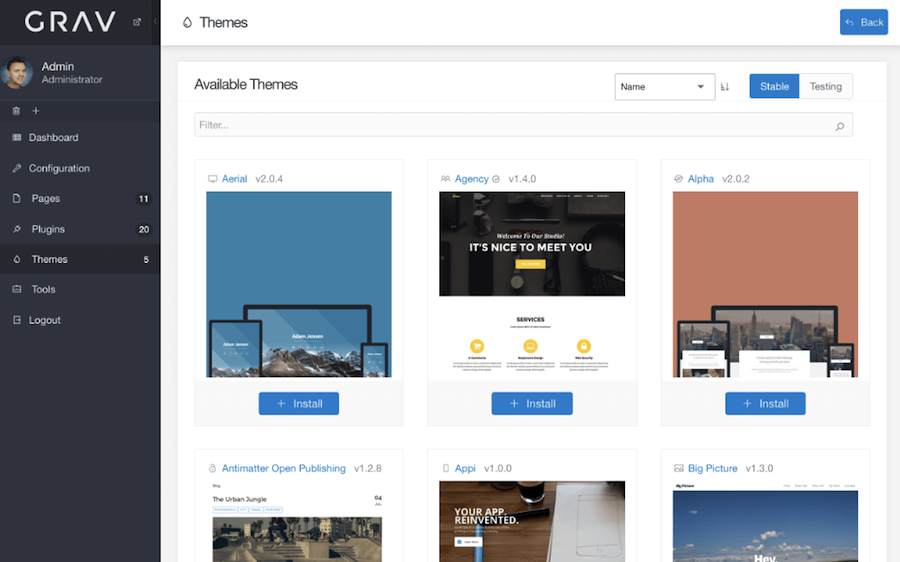Click the phone icon beside Appi

(x=445, y=468)
